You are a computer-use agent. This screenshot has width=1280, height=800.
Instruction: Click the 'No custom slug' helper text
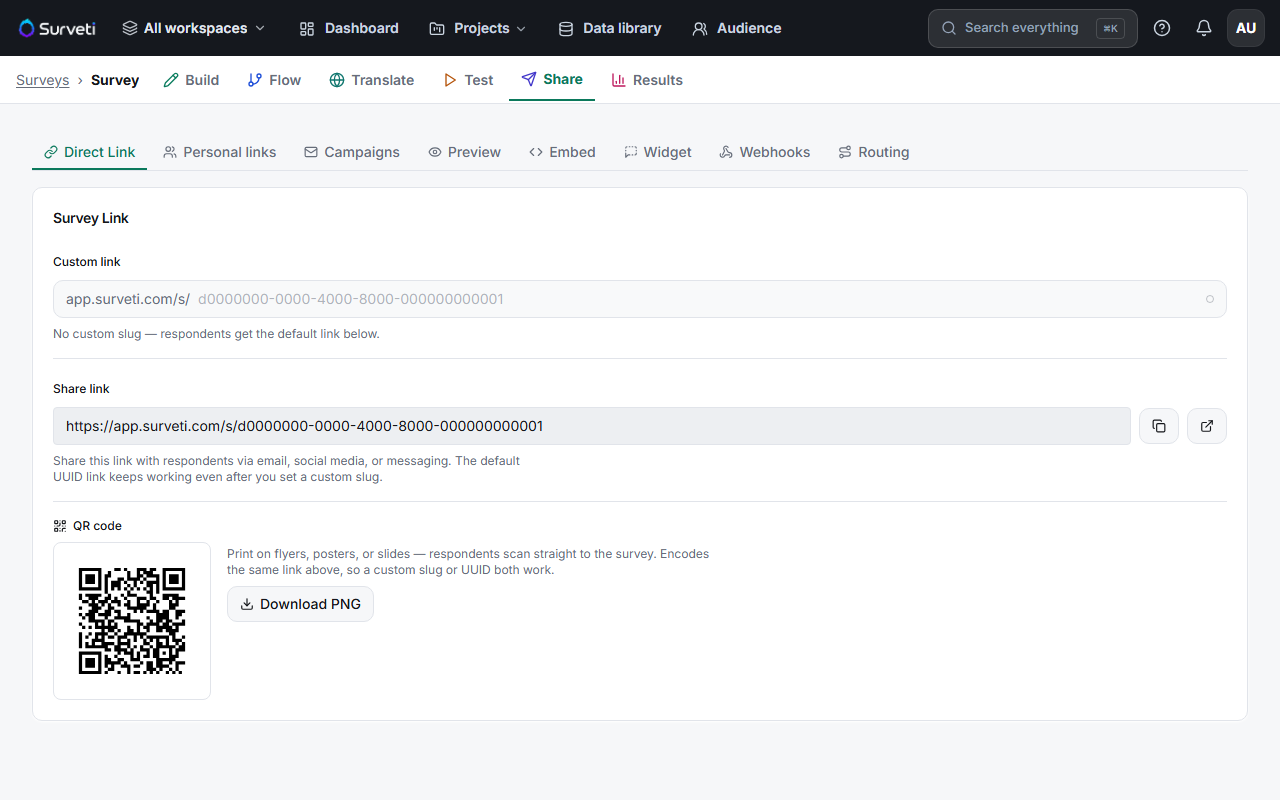(x=216, y=334)
